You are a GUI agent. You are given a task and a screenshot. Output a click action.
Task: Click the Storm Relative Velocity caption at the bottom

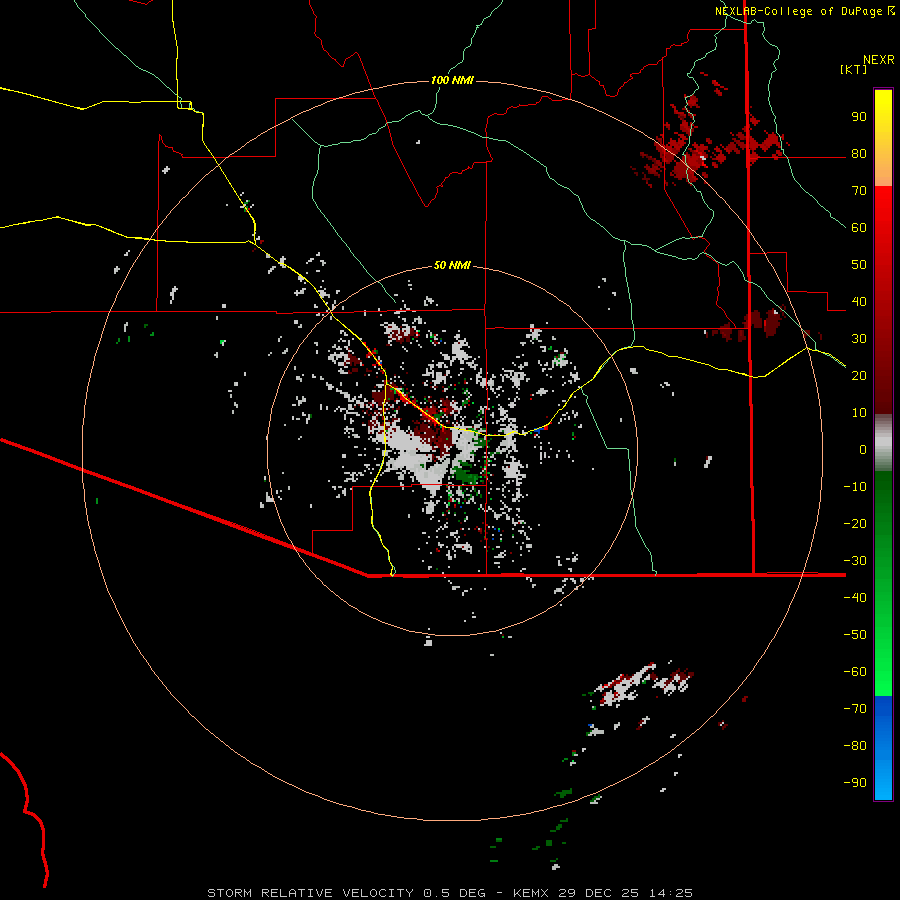pos(450,893)
